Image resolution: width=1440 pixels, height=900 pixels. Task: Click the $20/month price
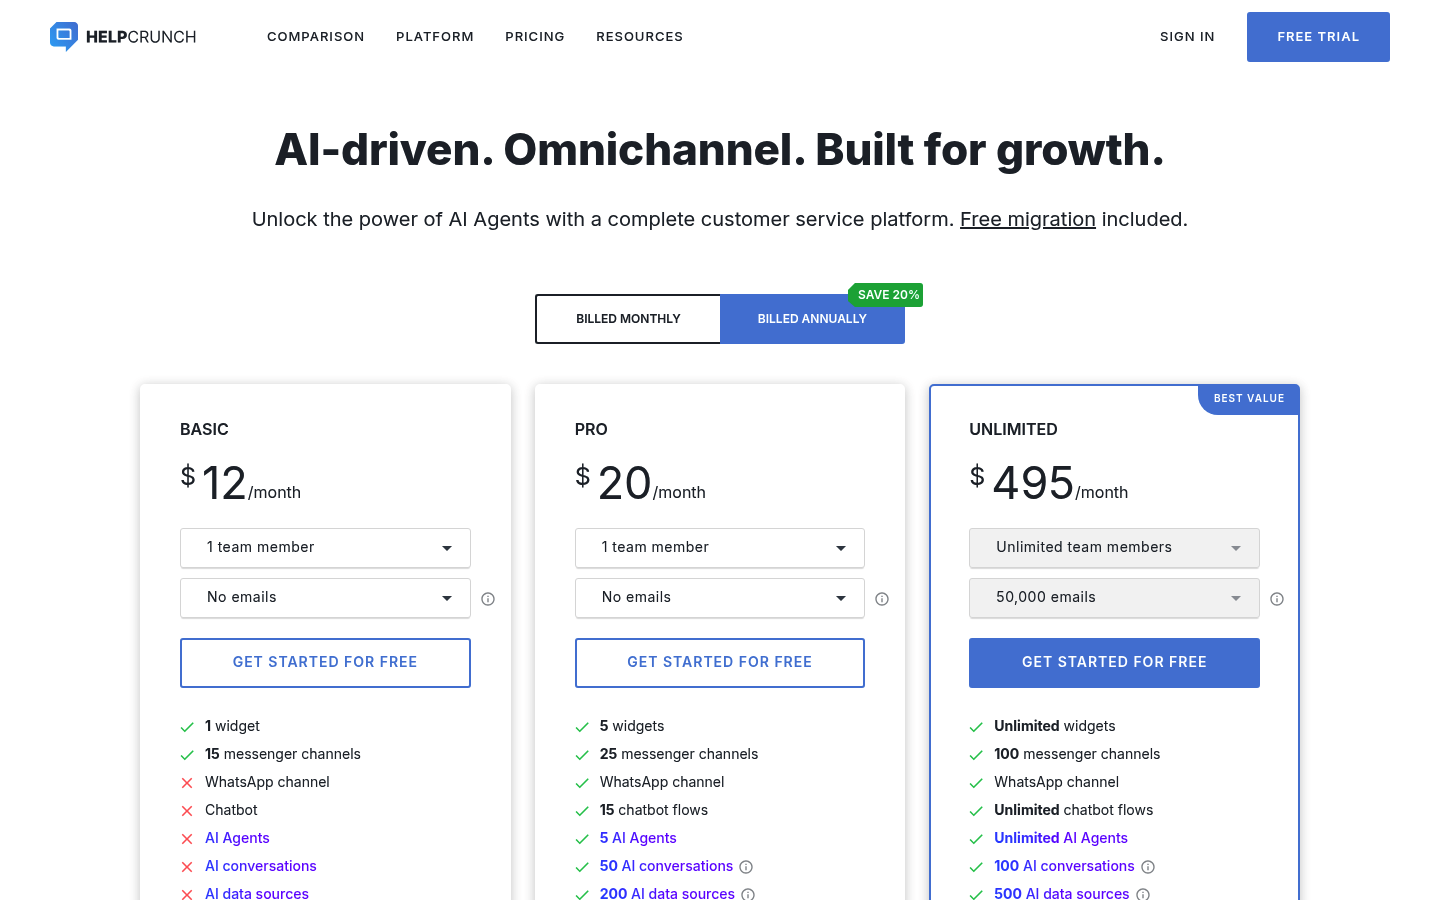pyautogui.click(x=640, y=483)
